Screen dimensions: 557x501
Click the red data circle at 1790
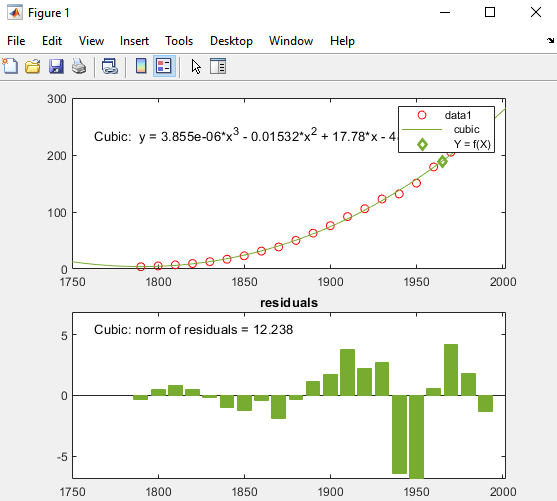(x=141, y=266)
